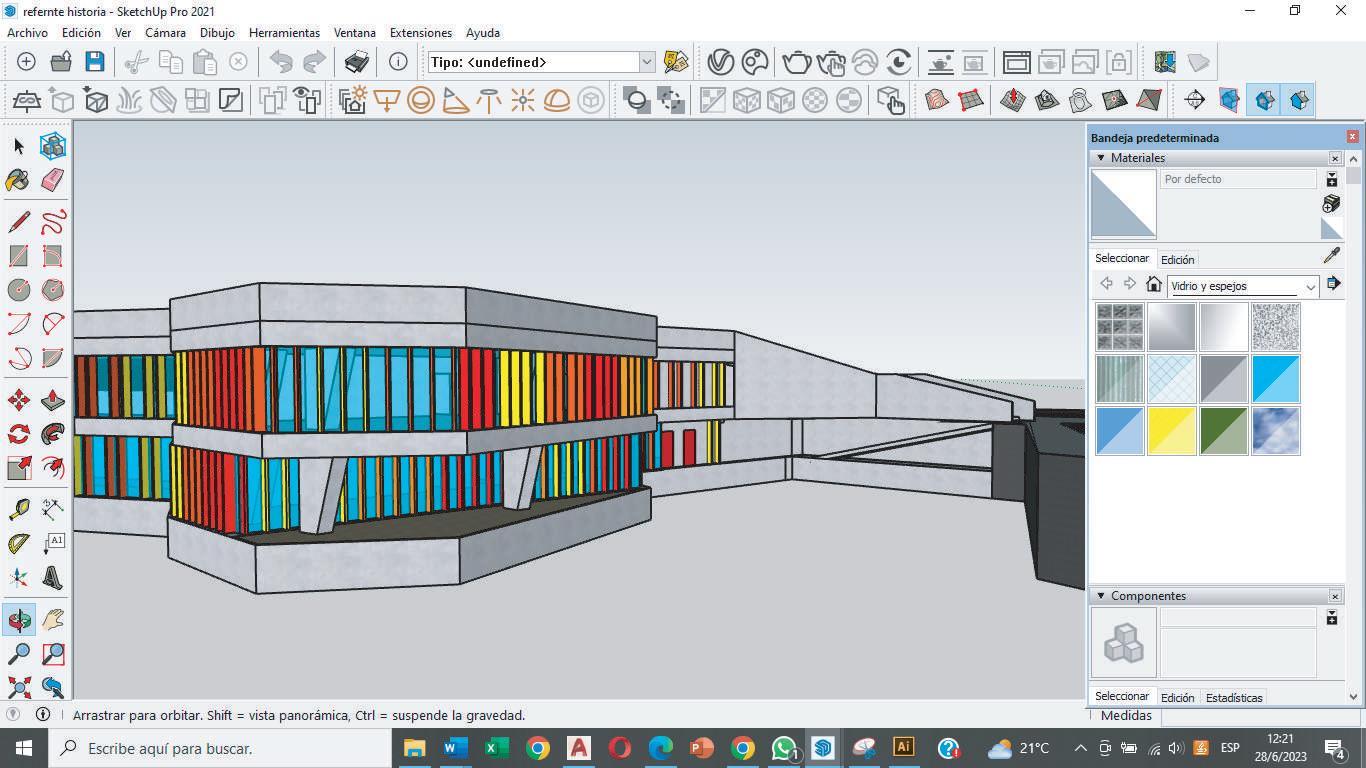Activate the Push/Pull tool
1366x768 pixels.
[x=53, y=401]
